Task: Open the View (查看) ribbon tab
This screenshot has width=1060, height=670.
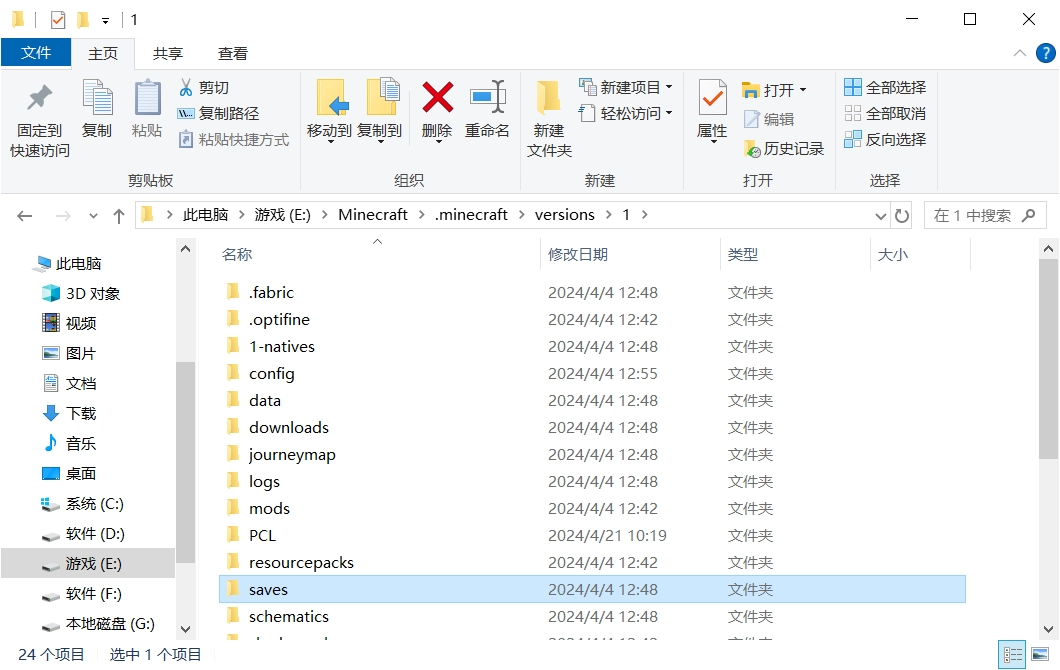Action: pos(233,53)
